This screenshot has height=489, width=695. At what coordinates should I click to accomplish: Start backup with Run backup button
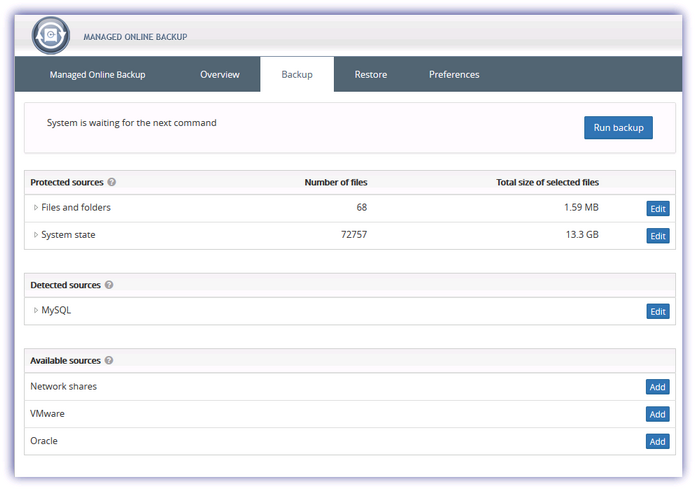[618, 128]
